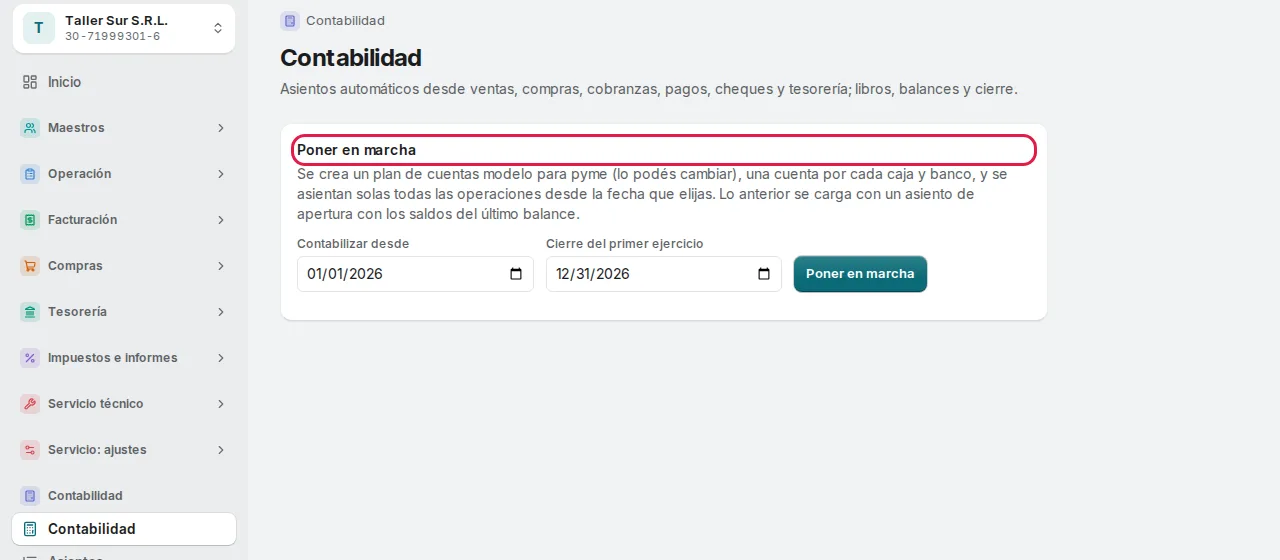Open the calendar picker in Contabilizar desde field
Viewport: 1280px width, 560px height.
pyautogui.click(x=516, y=274)
